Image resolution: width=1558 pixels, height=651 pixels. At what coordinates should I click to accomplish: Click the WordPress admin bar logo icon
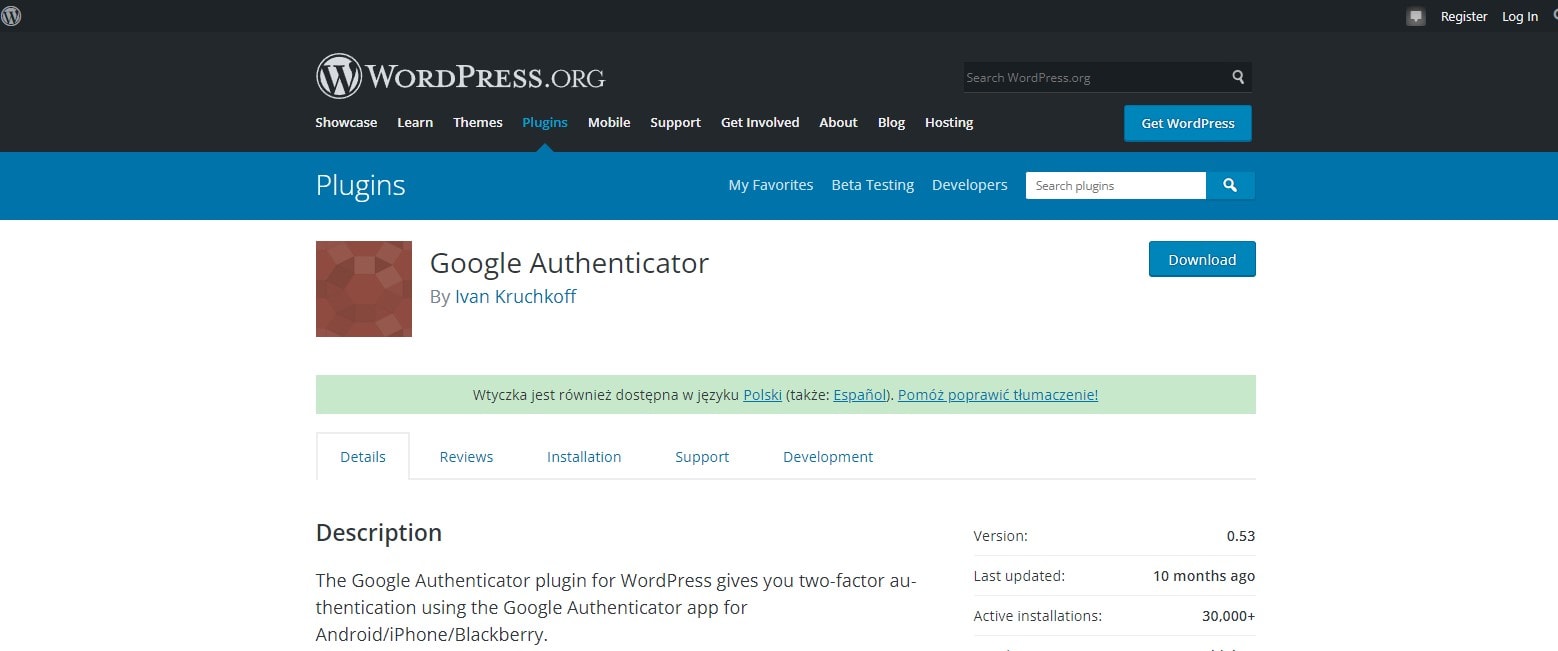tap(11, 16)
